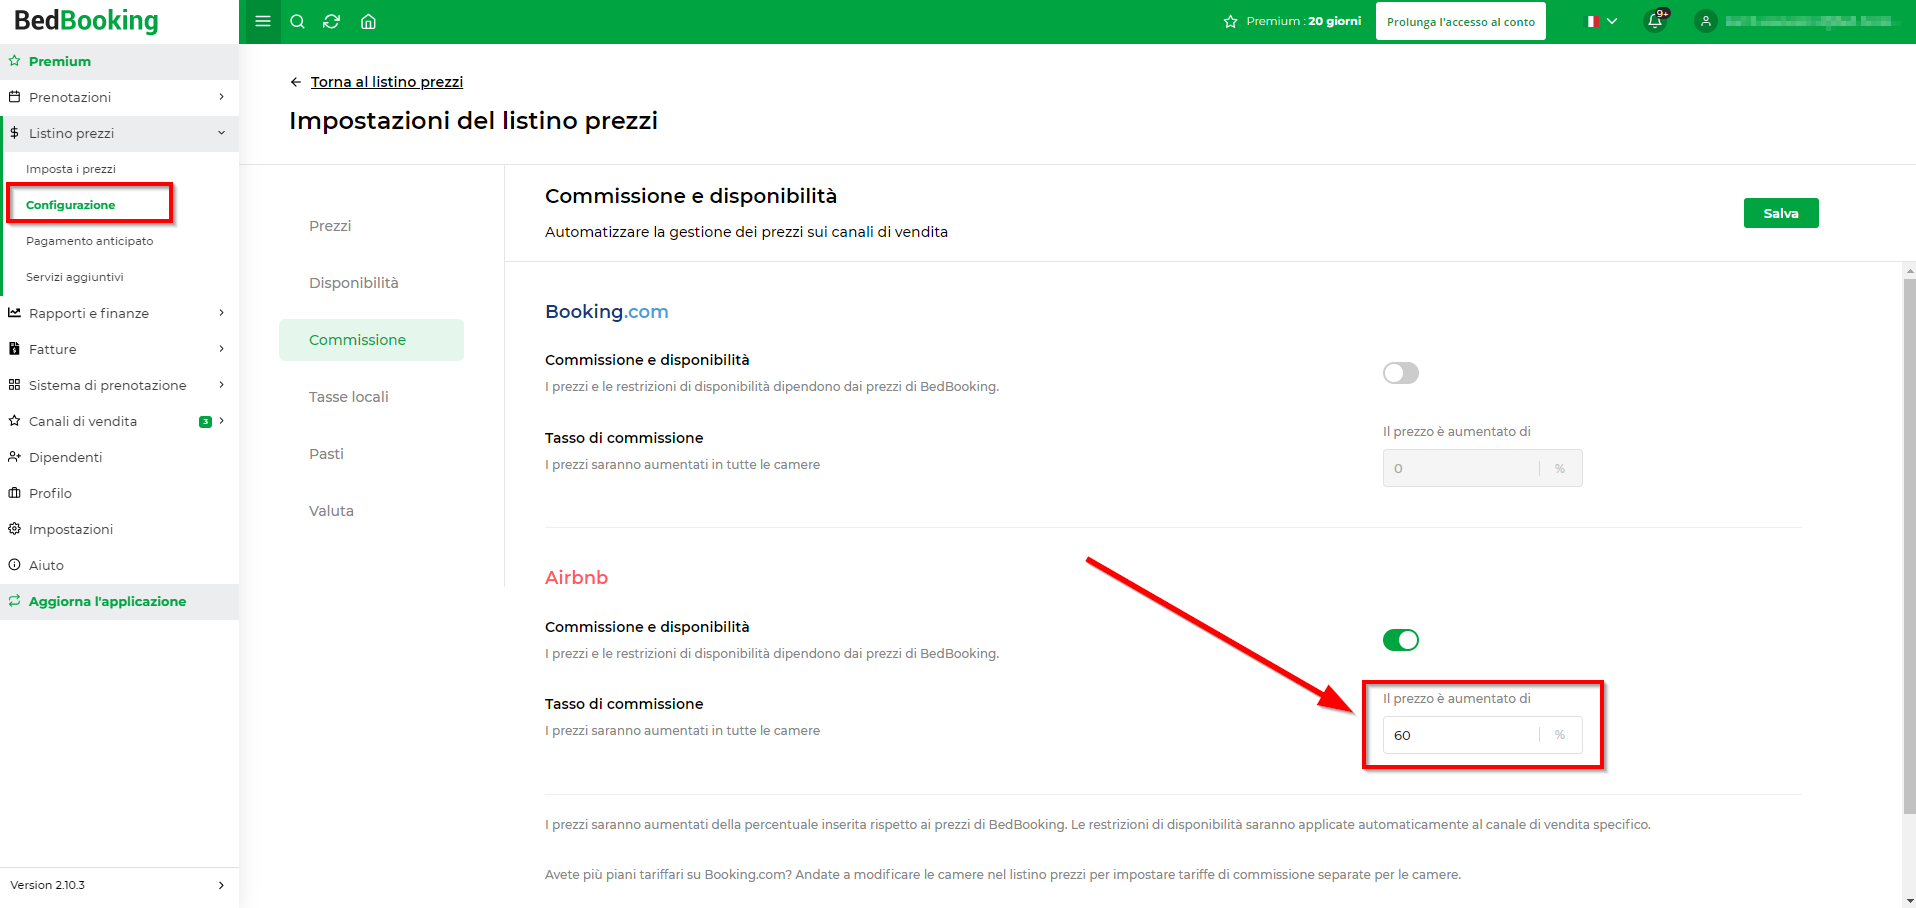Open Servizi aggiuntivi submenu item
The height and width of the screenshot is (908, 1916).
tap(75, 277)
